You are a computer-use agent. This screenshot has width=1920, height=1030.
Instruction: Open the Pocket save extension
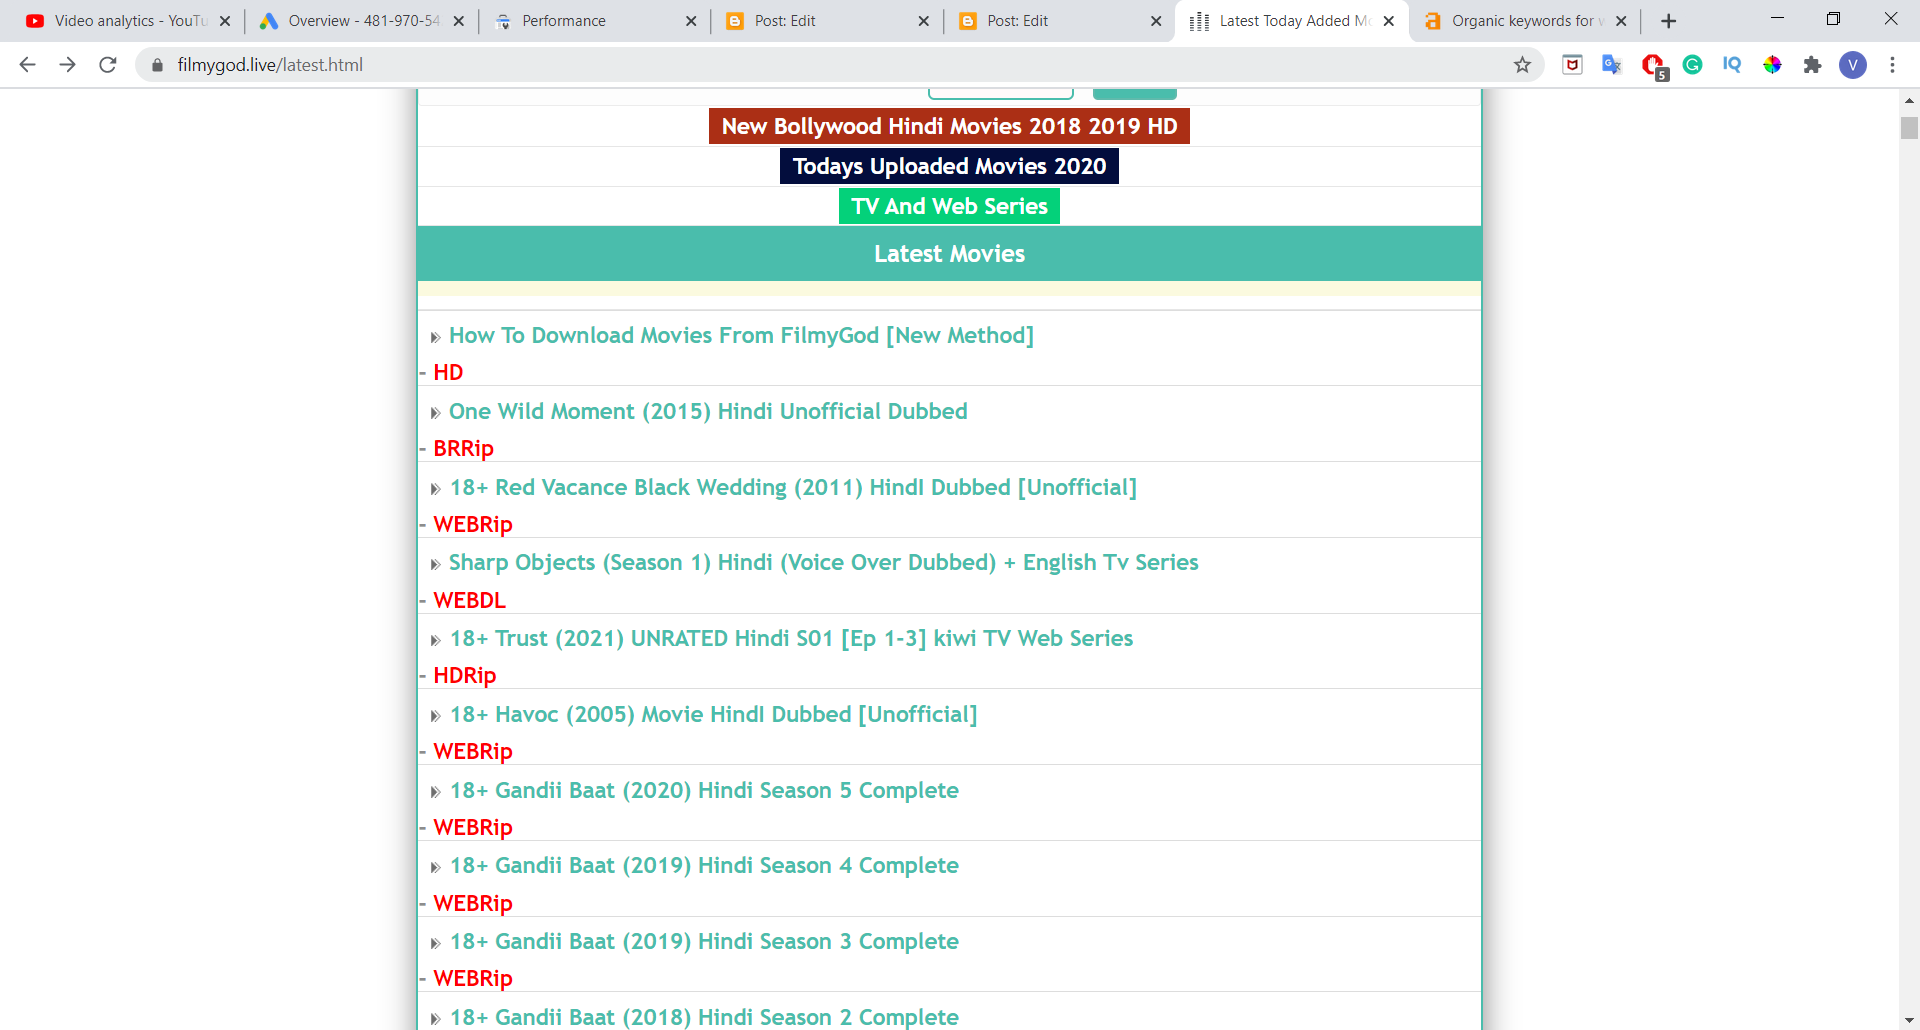point(1572,65)
